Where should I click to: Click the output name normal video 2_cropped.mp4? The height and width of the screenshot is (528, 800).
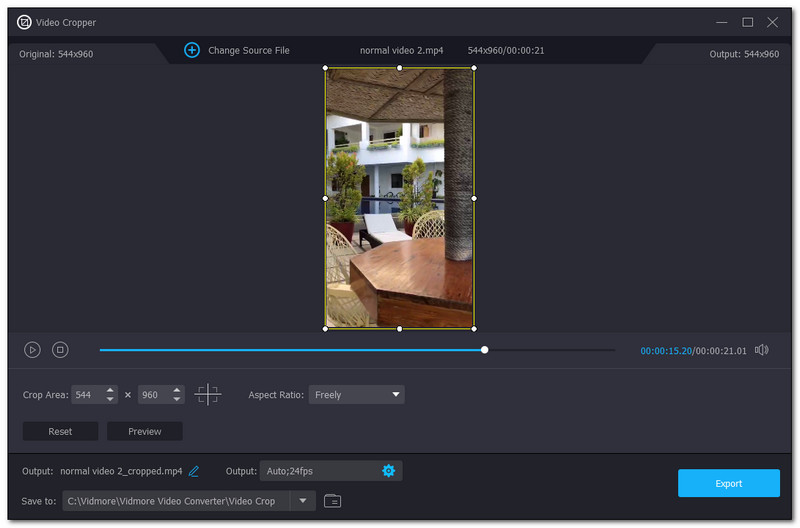tap(121, 471)
